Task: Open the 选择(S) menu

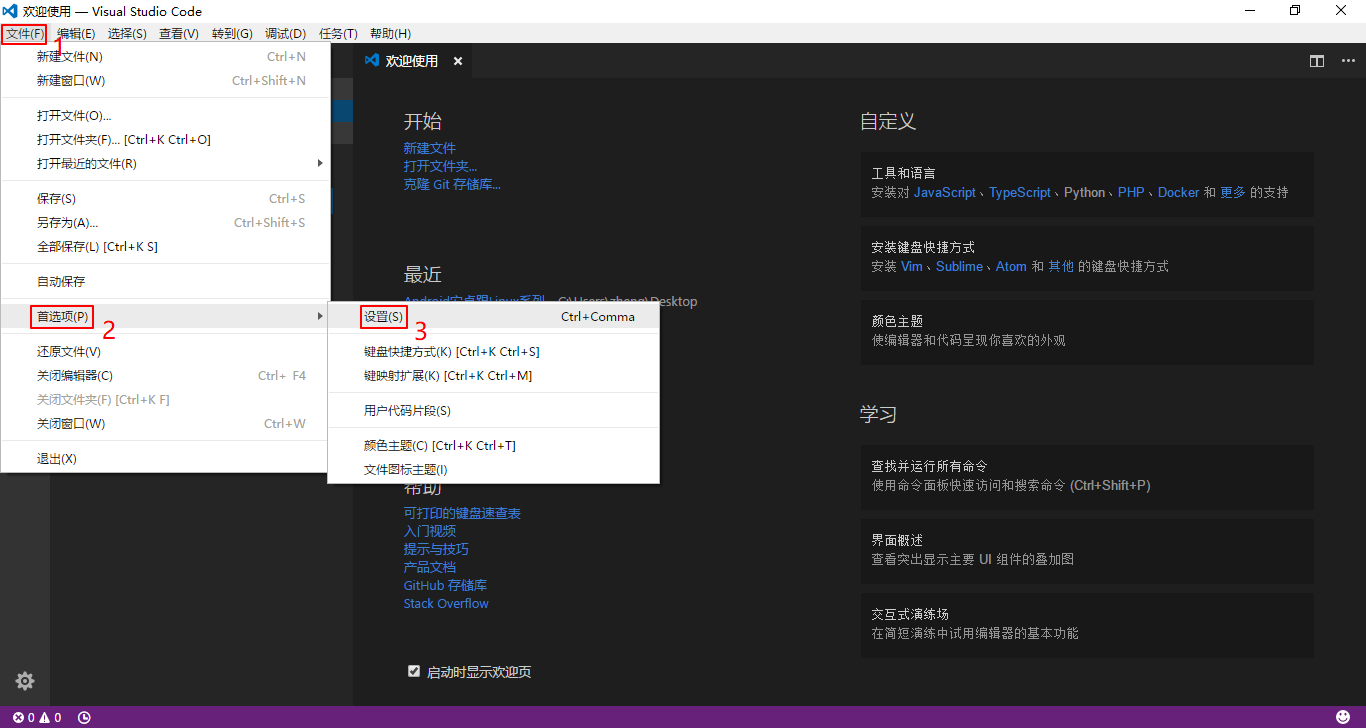Action: [x=127, y=34]
